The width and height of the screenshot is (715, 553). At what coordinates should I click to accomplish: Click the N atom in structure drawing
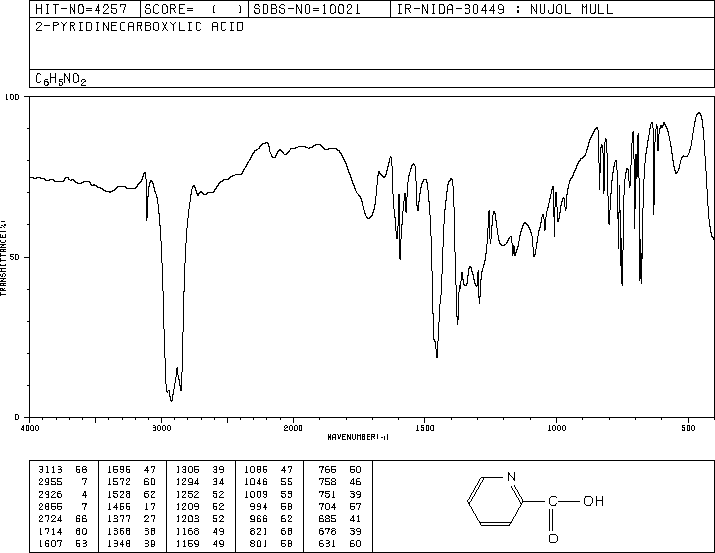[511, 477]
